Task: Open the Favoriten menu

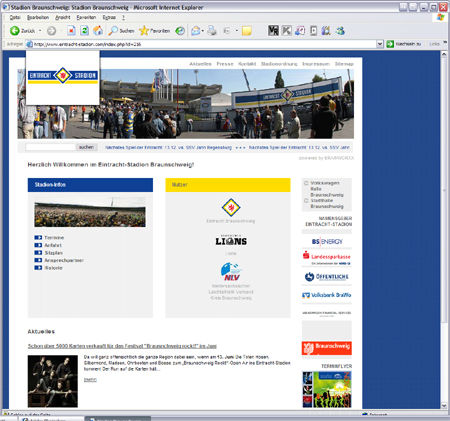Action: (x=86, y=17)
